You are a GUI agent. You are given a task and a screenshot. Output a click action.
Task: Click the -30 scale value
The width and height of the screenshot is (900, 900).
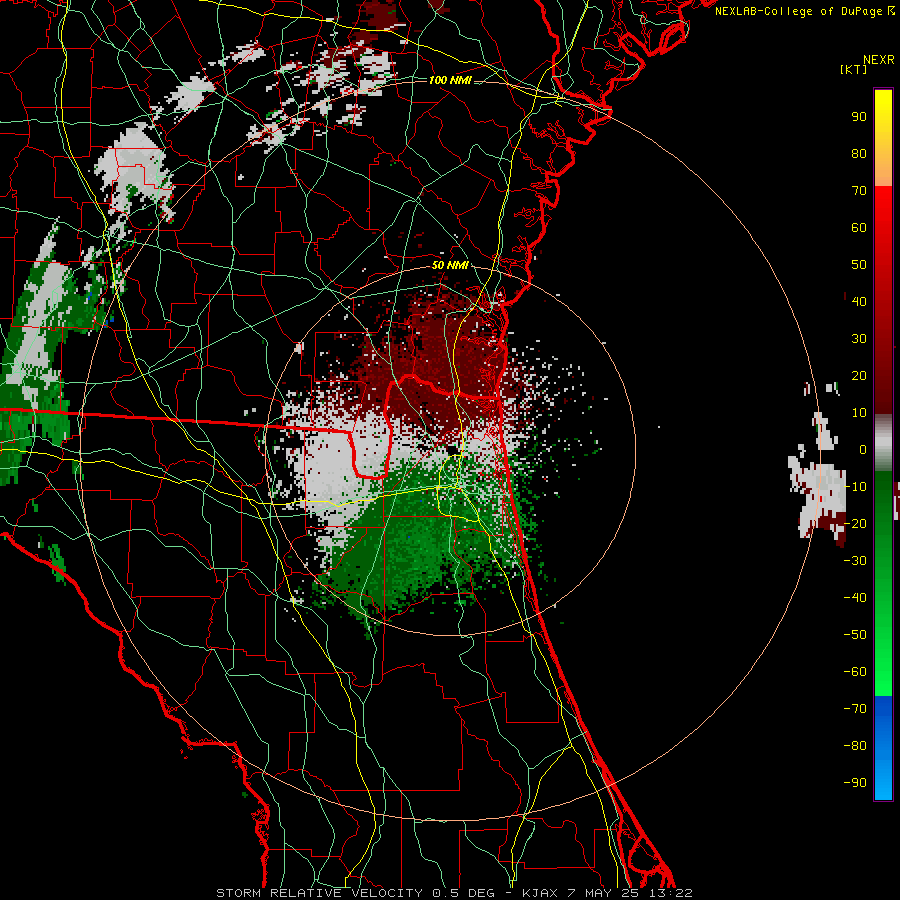tap(855, 561)
